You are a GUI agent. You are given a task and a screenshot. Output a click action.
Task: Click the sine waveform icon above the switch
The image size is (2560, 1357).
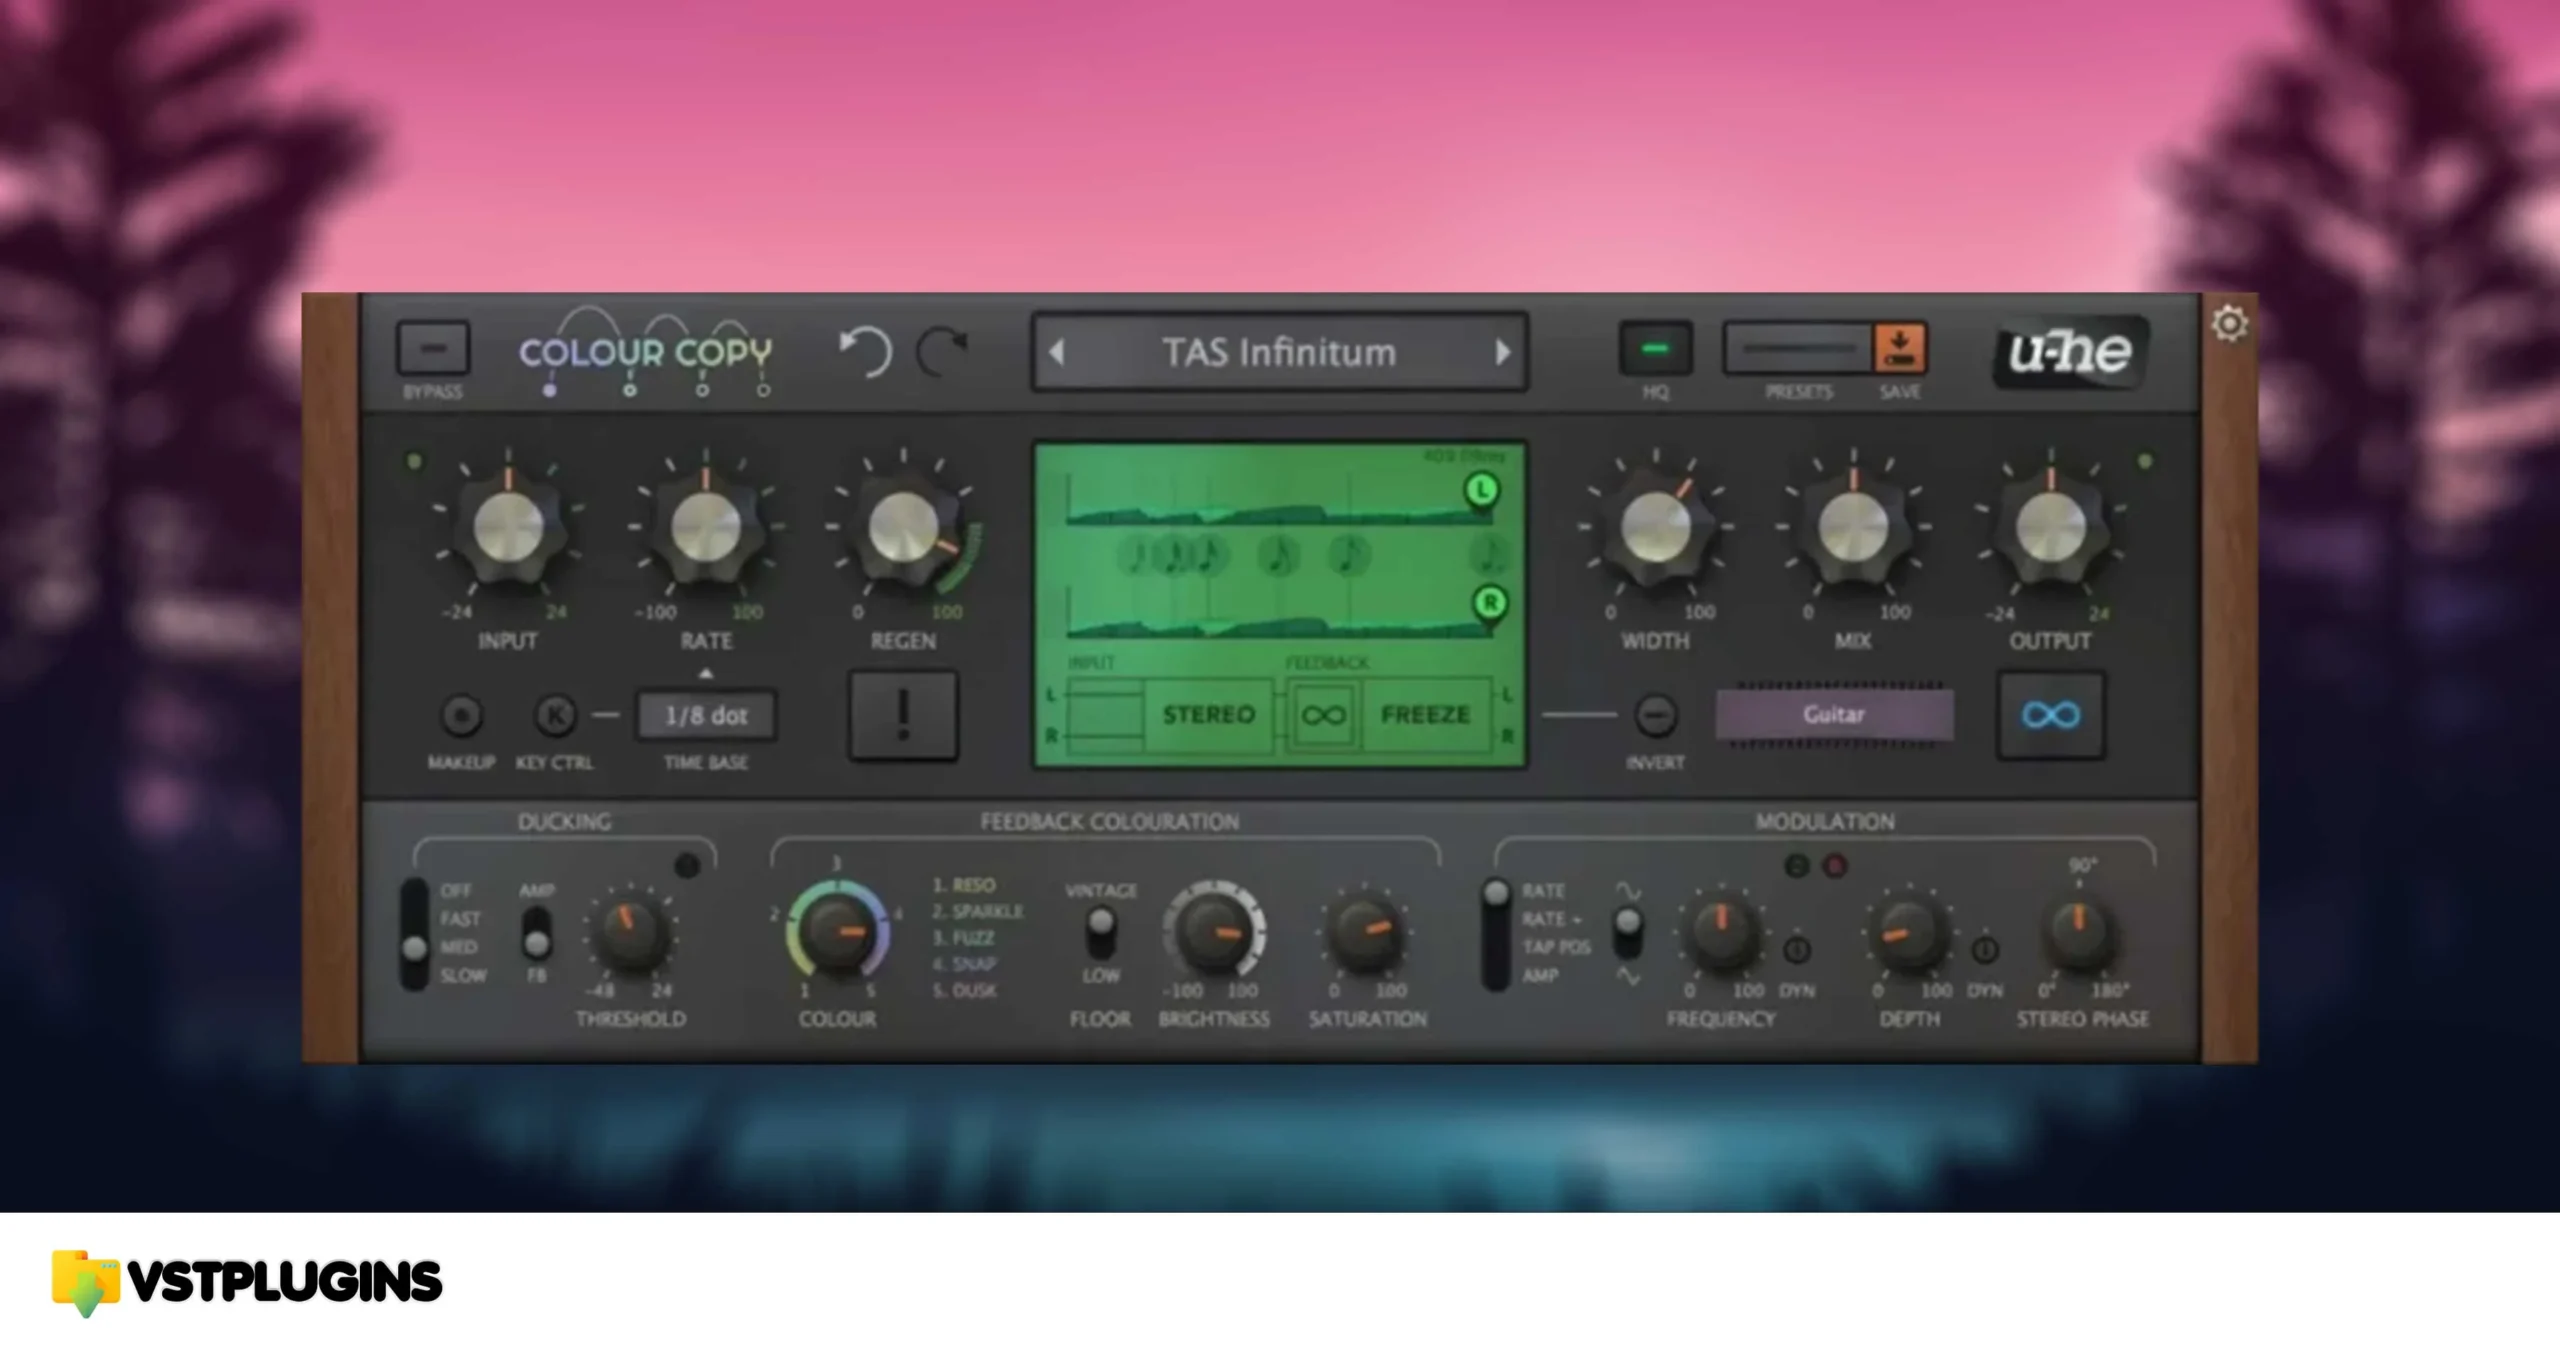coord(1628,890)
